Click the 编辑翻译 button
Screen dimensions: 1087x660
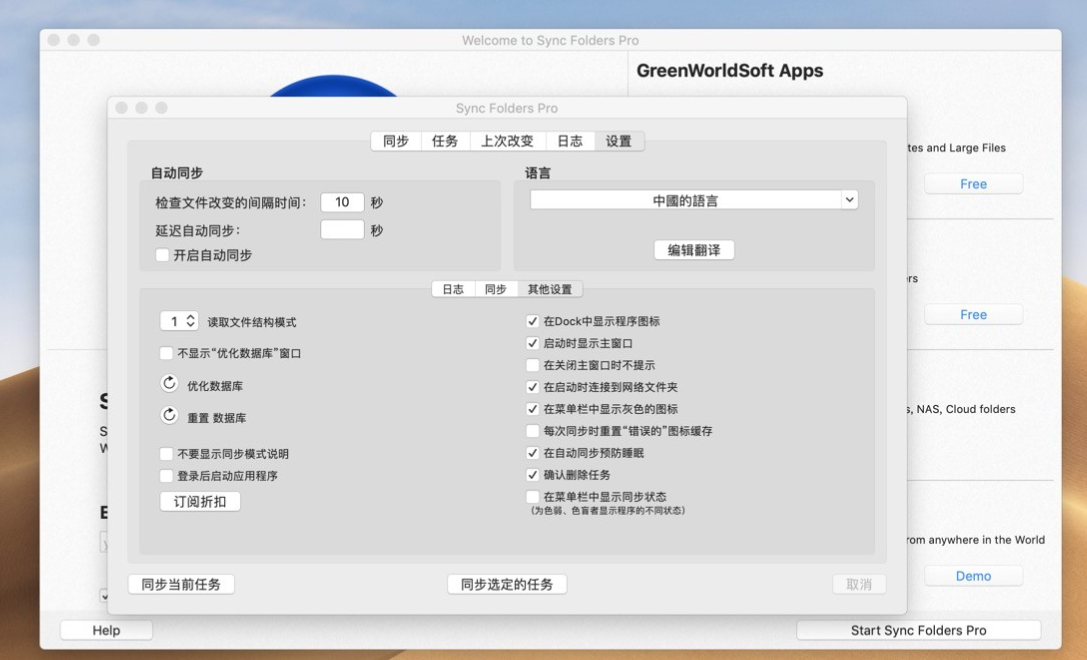(694, 250)
